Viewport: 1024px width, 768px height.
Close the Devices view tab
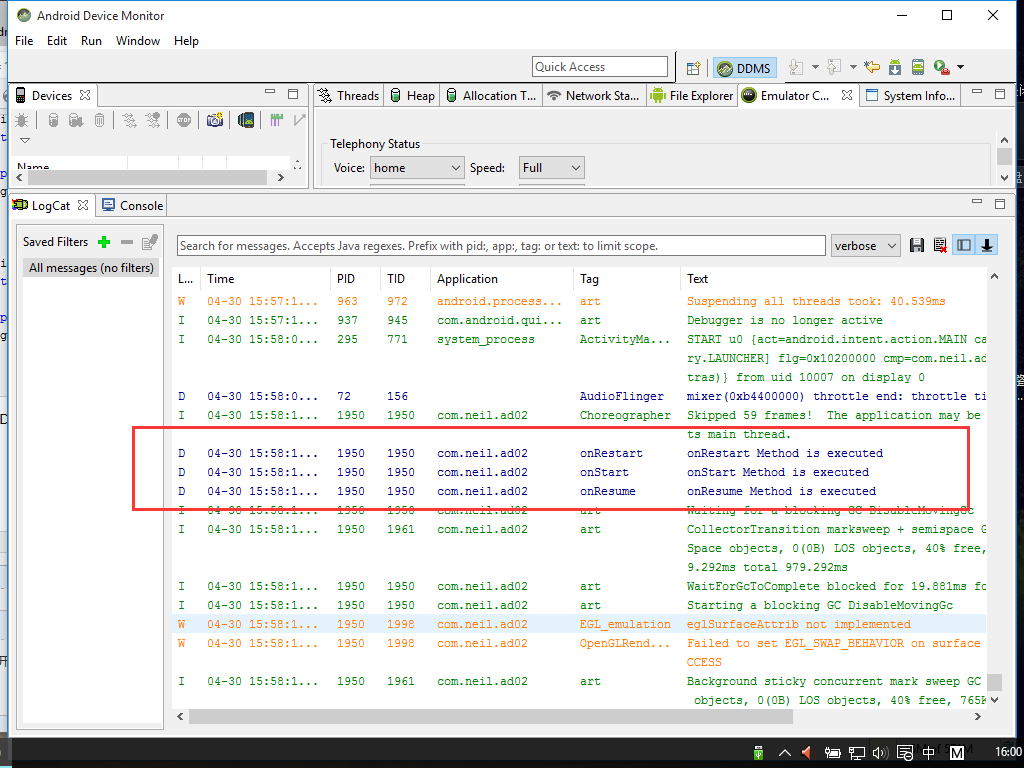point(85,95)
